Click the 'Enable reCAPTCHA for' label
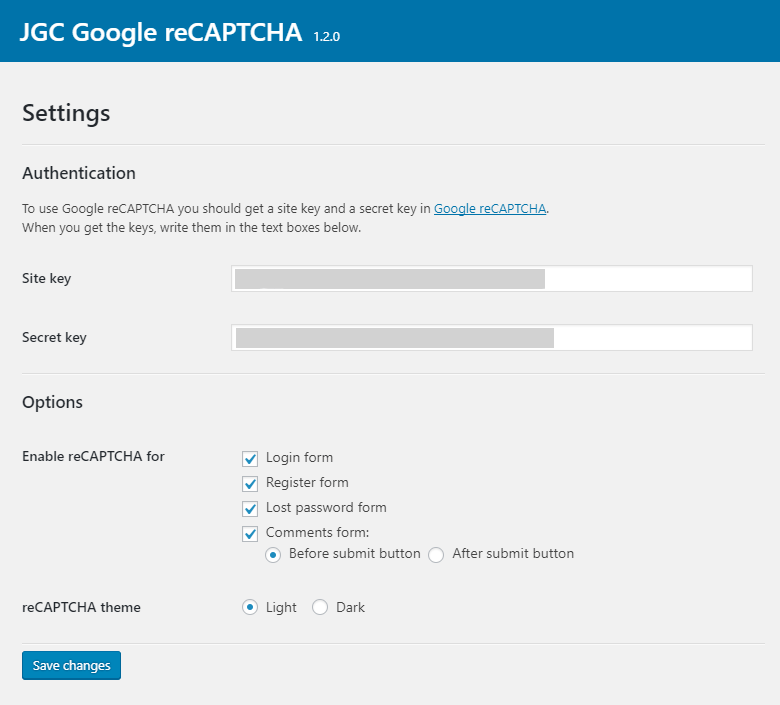 [x=93, y=456]
